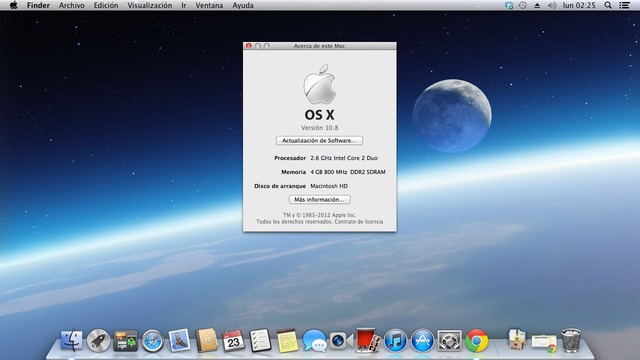Click the eject icon in menu bar
Image resolution: width=640 pixels, height=360 pixels.
point(537,5)
